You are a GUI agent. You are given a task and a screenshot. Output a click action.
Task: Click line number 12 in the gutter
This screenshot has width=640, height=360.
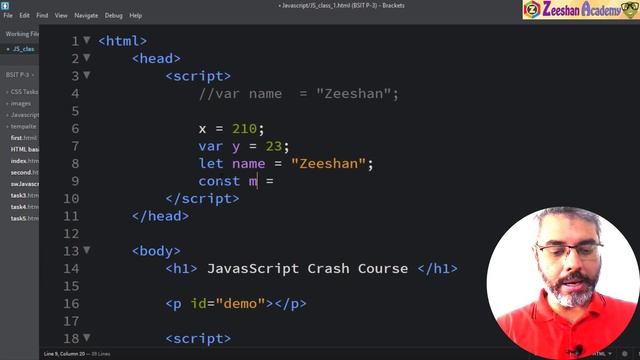(x=71, y=234)
